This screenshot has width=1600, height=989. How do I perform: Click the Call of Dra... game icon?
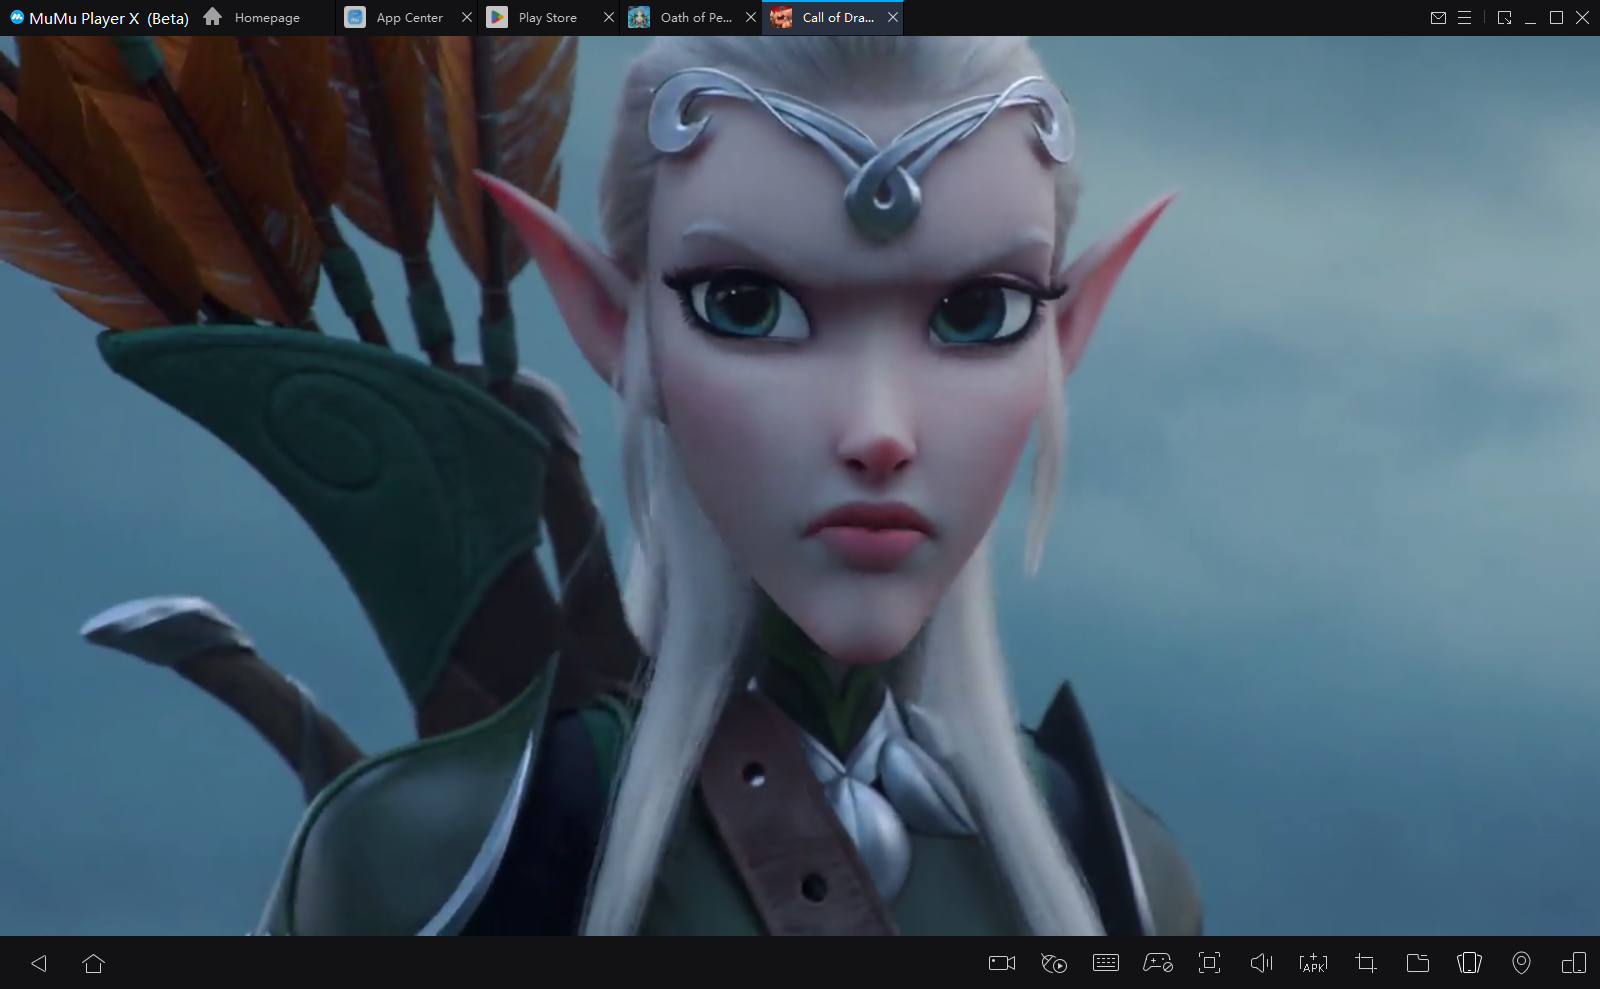pyautogui.click(x=781, y=17)
